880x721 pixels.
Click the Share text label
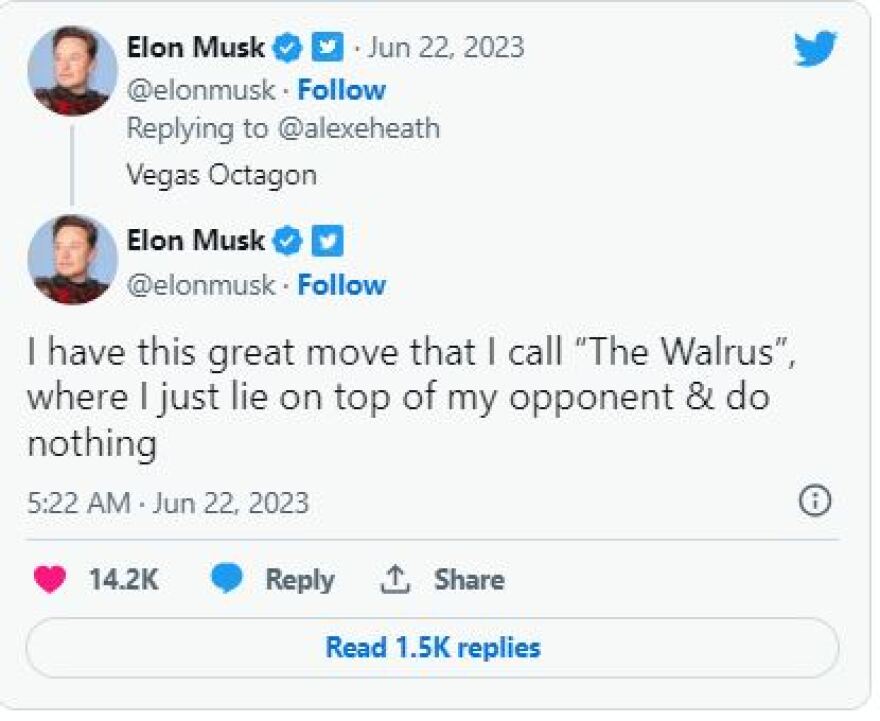468,580
